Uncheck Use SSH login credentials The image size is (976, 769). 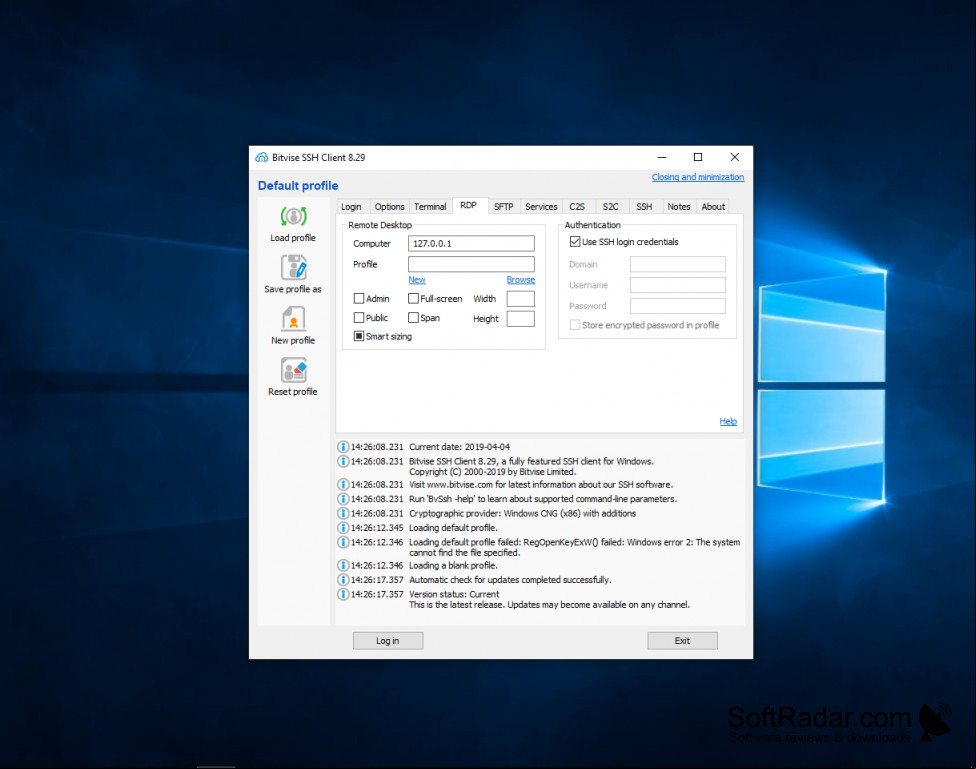click(575, 242)
